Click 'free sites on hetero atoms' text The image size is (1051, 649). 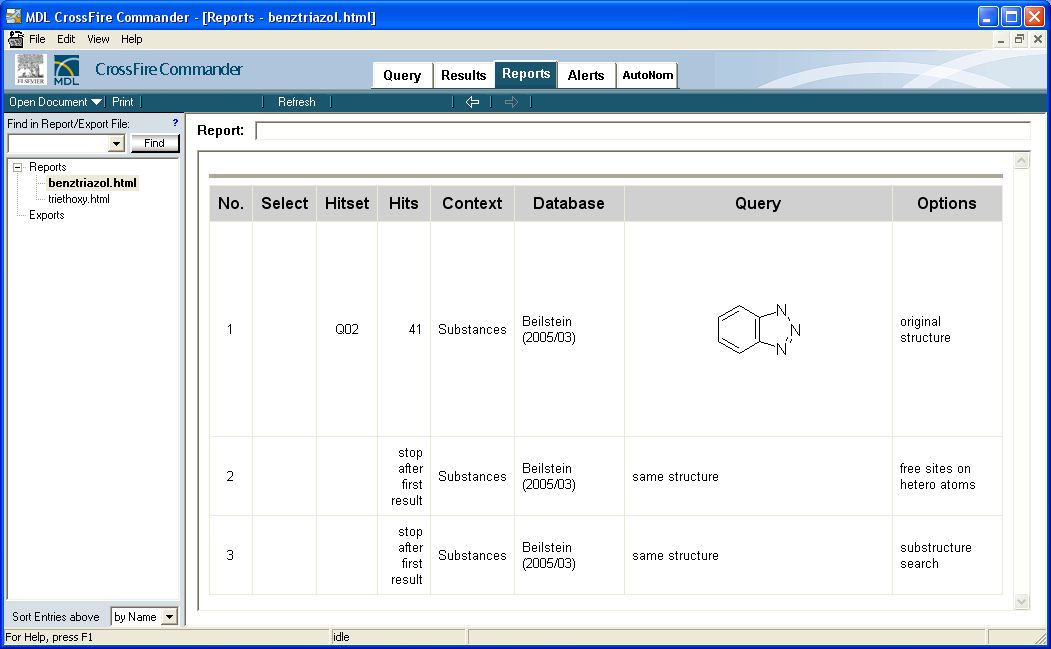pos(937,477)
